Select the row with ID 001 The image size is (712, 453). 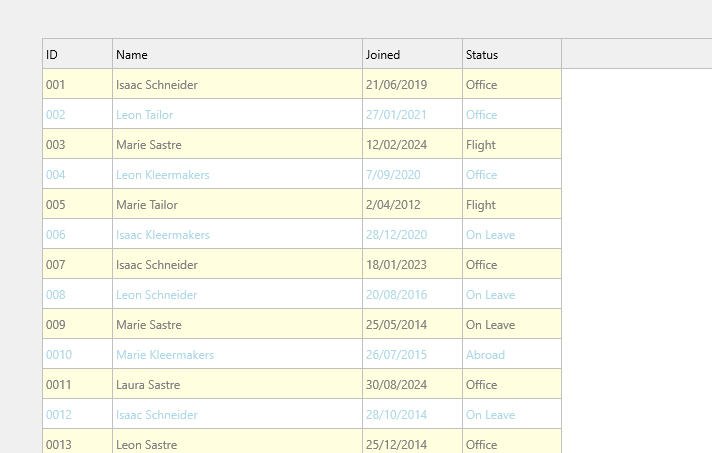pos(302,84)
